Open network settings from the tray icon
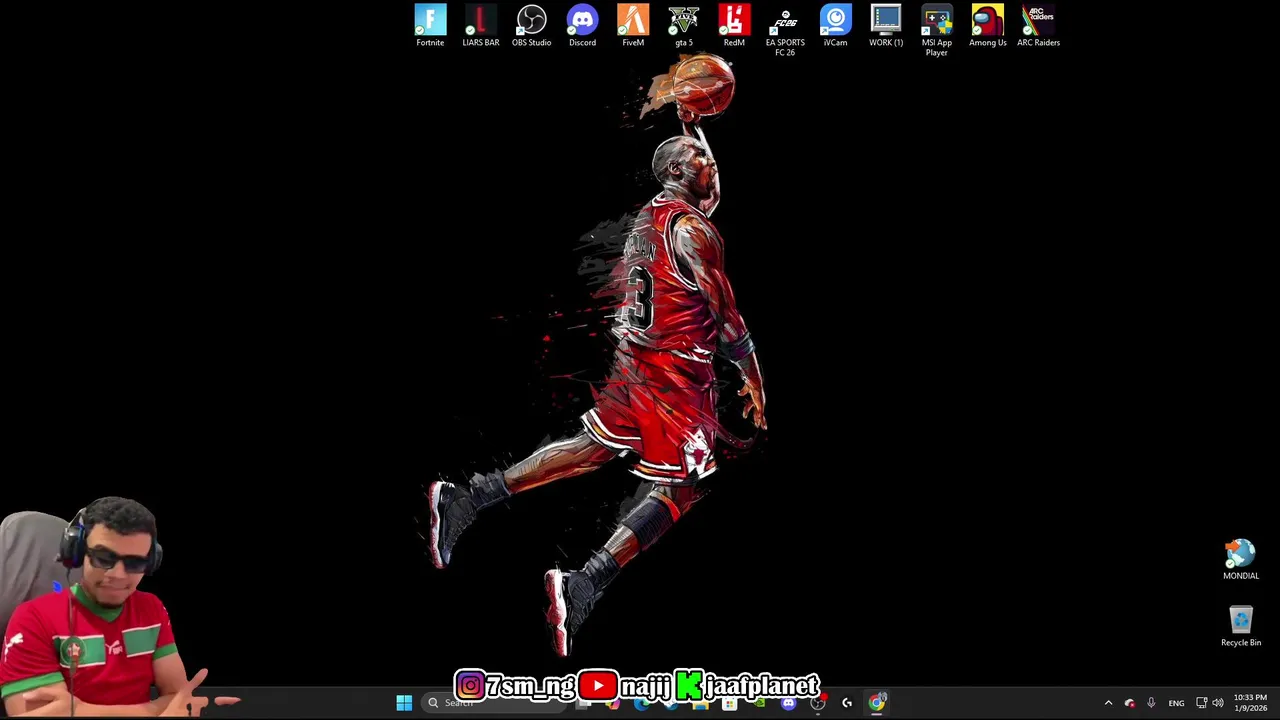The width and height of the screenshot is (1280, 720). pyautogui.click(x=1201, y=703)
